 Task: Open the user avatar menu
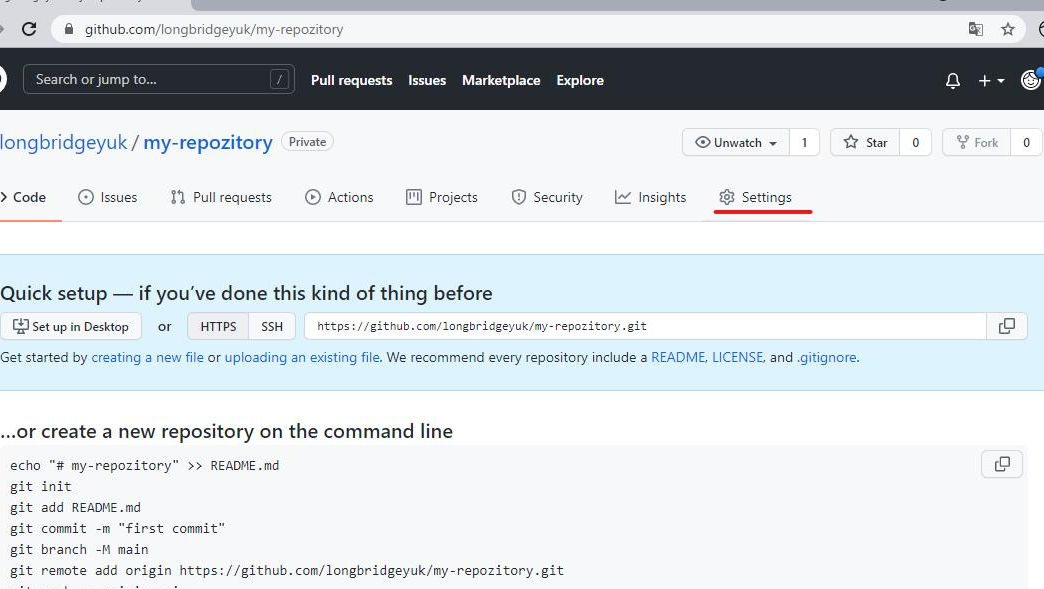[1030, 80]
